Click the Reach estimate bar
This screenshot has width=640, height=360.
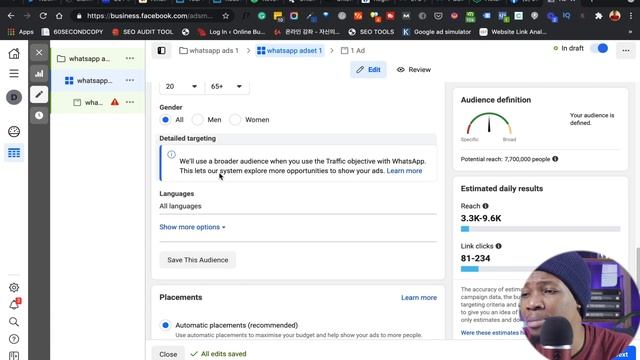click(x=540, y=229)
